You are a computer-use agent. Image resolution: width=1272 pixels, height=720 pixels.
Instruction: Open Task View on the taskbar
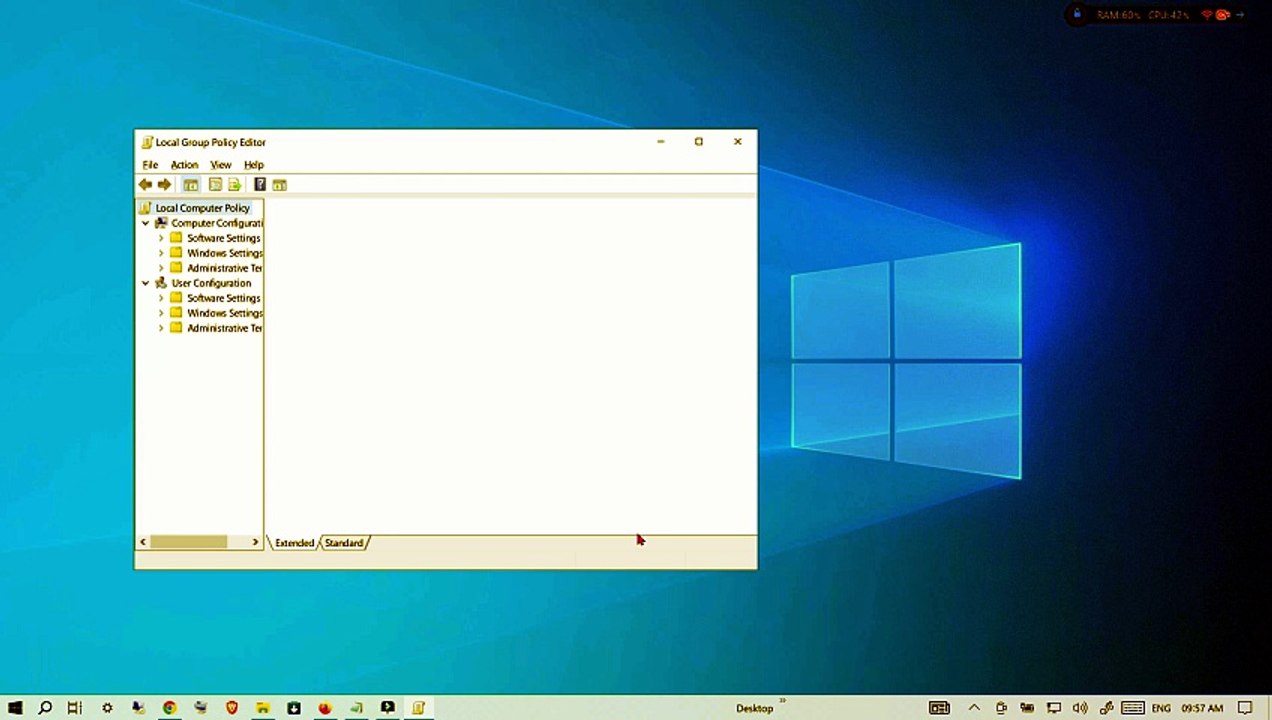(75, 708)
